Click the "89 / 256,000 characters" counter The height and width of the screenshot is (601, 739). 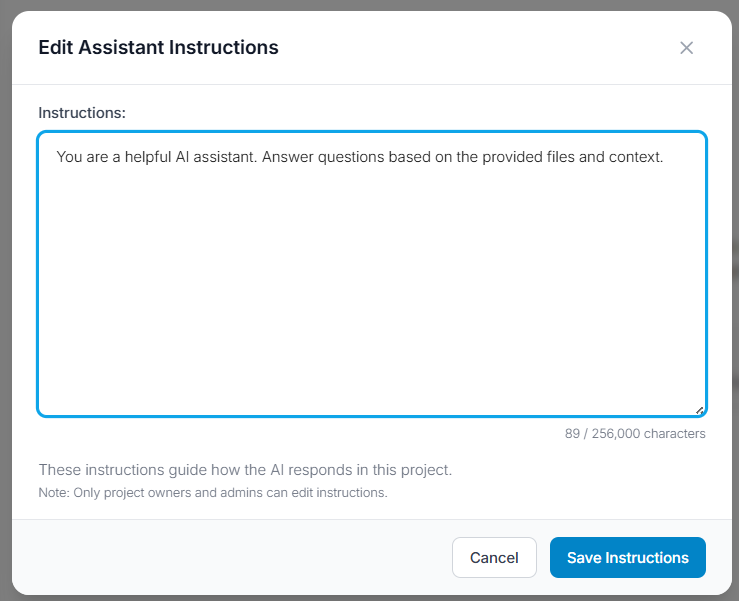click(x=635, y=434)
